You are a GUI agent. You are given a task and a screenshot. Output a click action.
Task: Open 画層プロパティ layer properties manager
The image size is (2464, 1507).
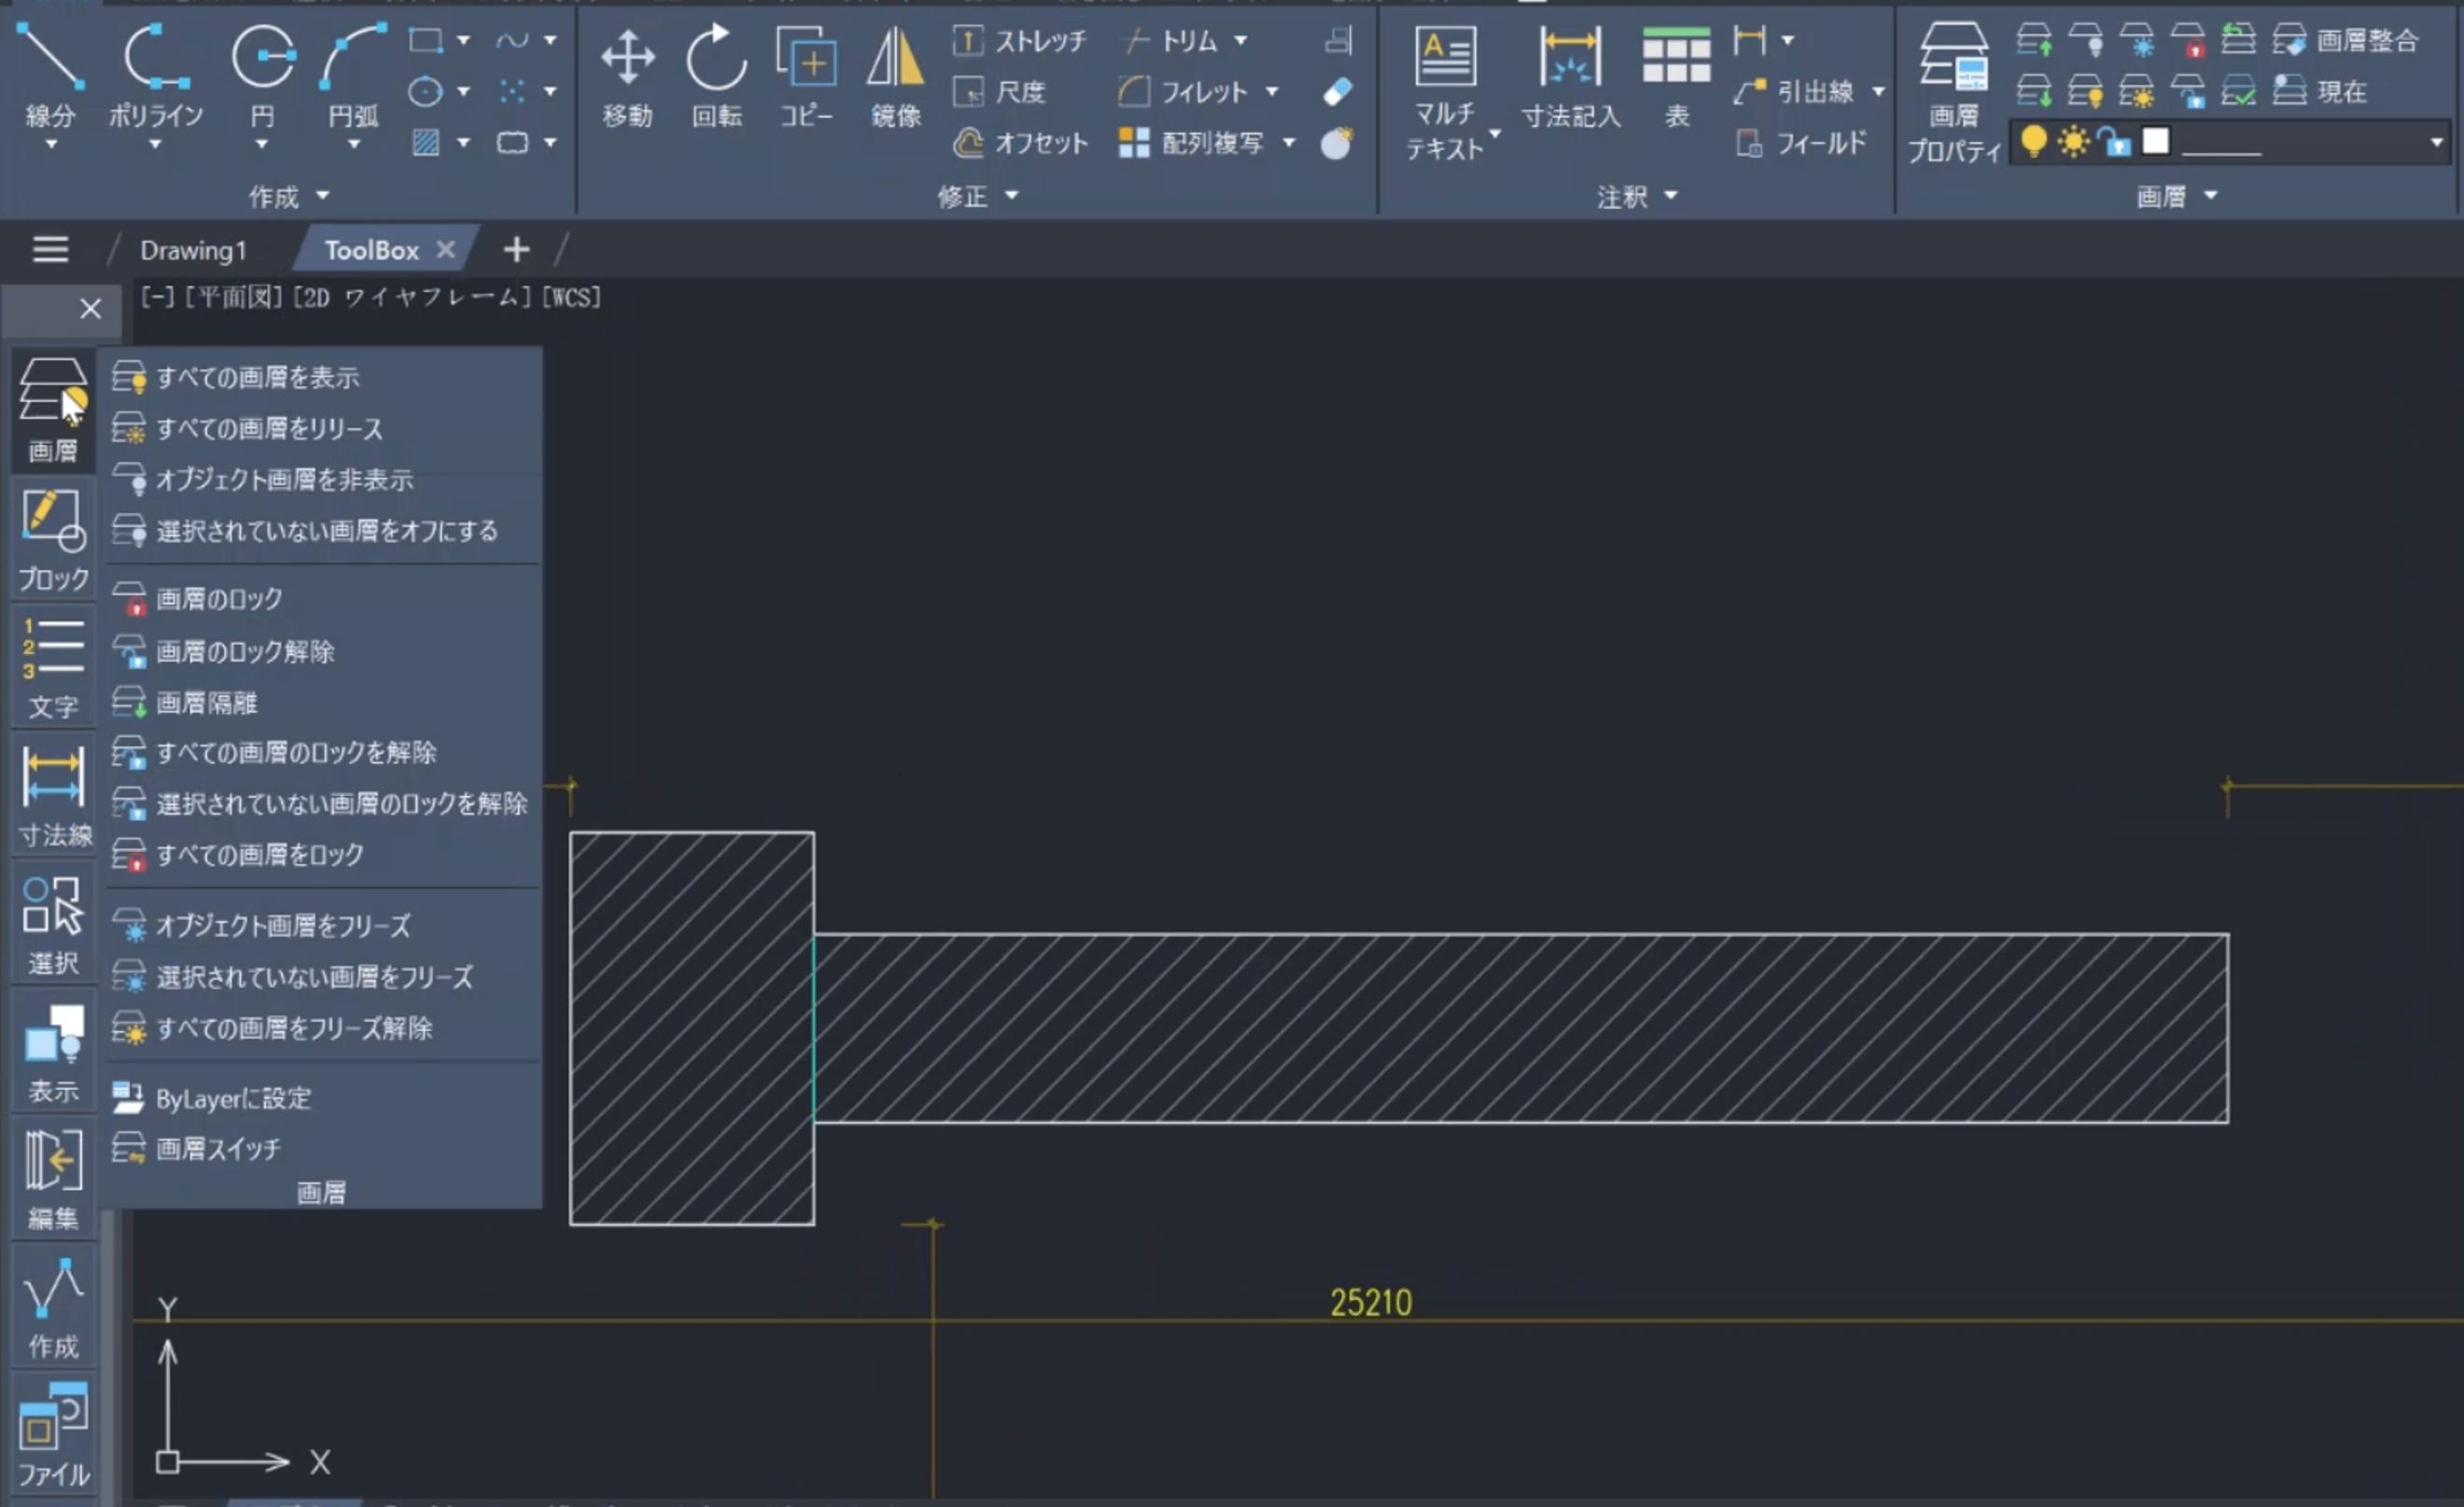[1954, 93]
